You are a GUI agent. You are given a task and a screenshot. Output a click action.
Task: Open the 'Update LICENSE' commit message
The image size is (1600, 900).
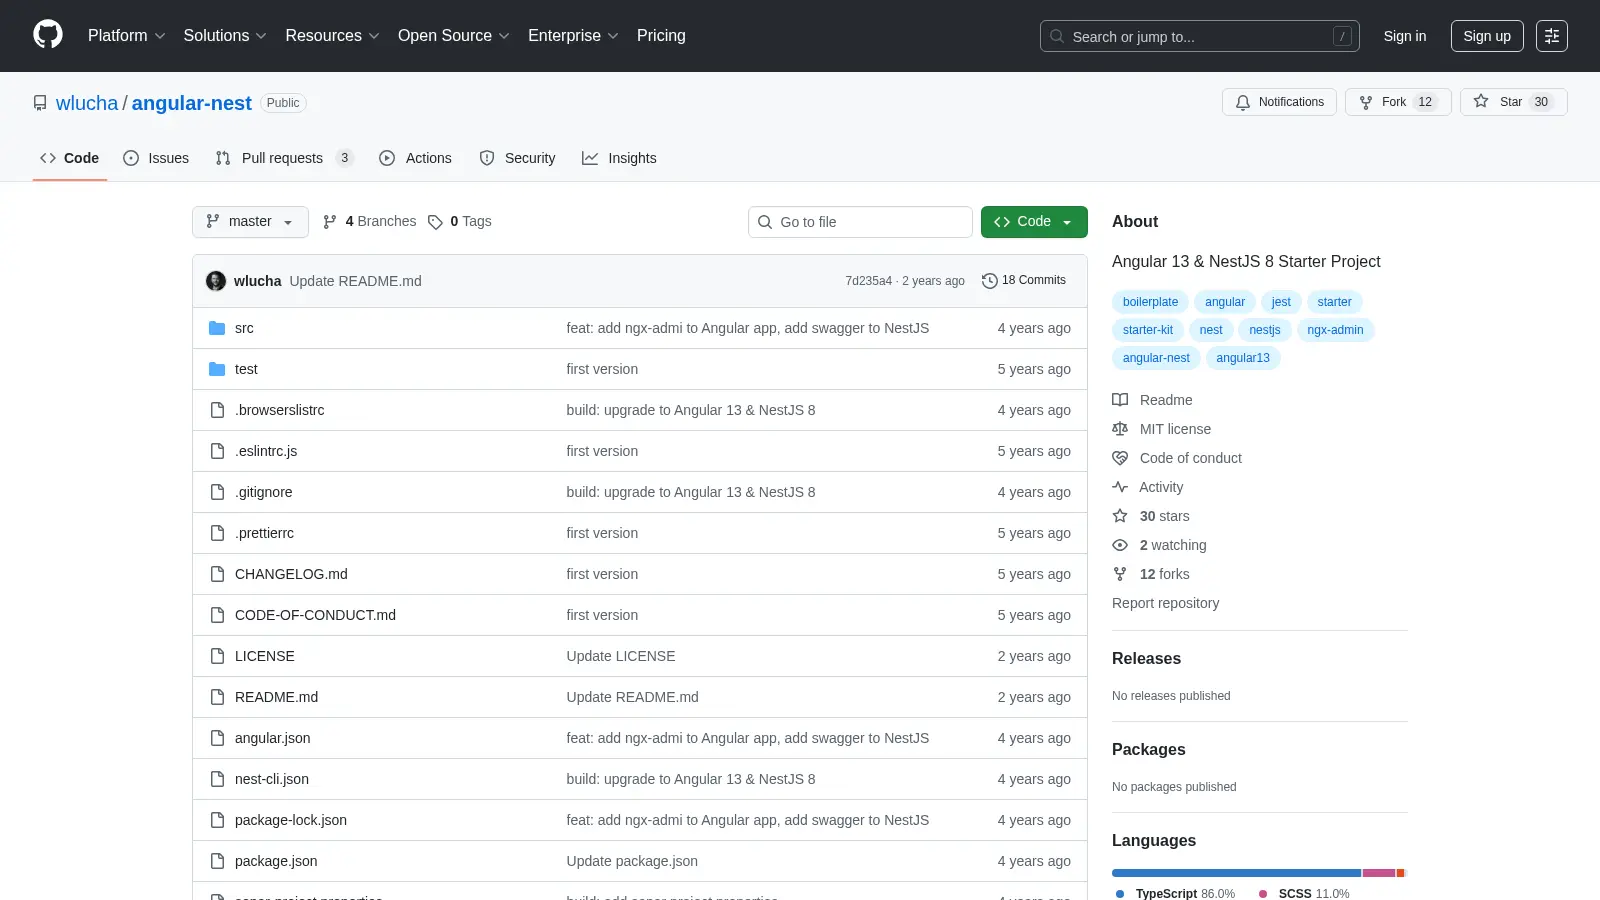(621, 656)
